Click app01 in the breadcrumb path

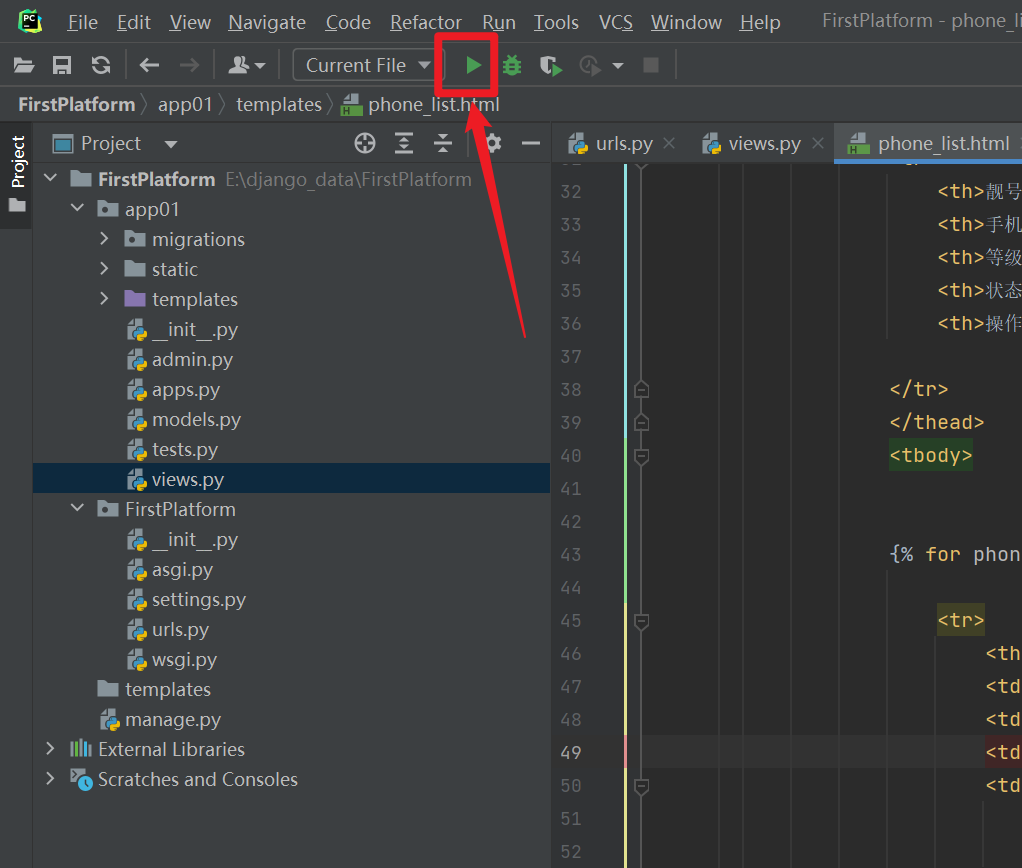click(x=185, y=105)
